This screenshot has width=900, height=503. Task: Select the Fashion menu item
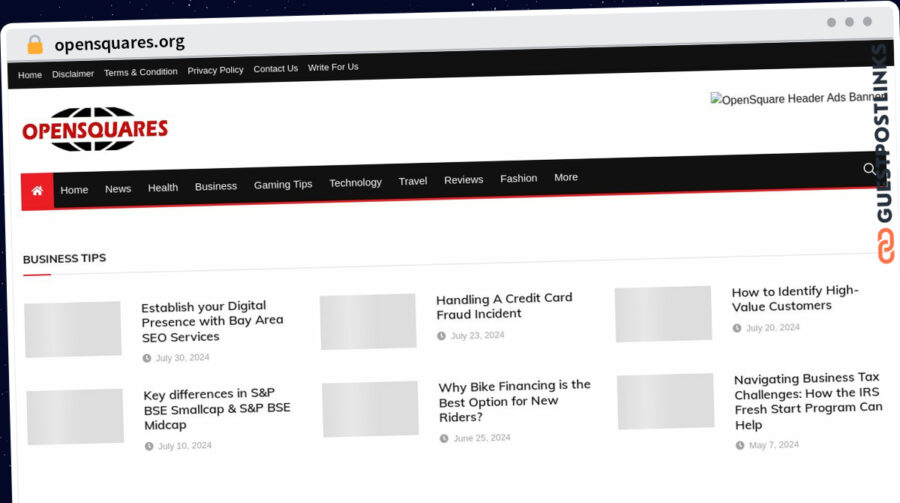tap(518, 179)
